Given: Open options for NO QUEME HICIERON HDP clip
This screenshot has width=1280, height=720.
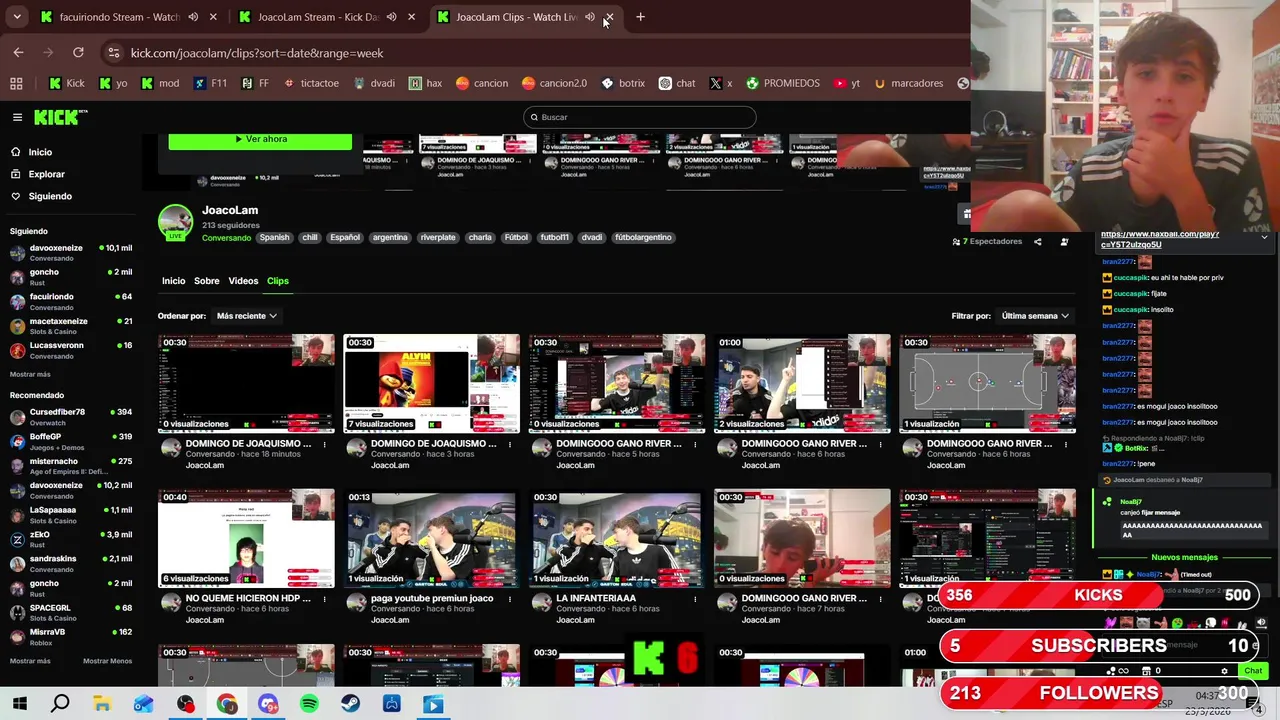Looking at the screenshot, I should (x=324, y=599).
